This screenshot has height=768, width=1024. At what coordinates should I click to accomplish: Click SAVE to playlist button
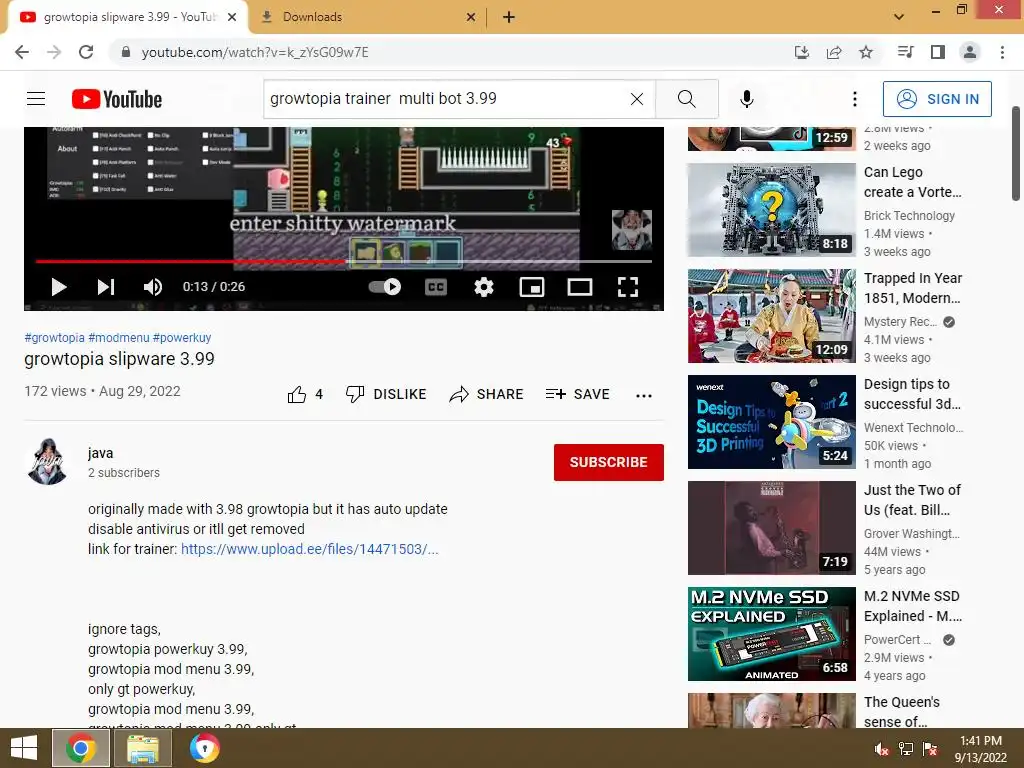pyautogui.click(x=578, y=394)
